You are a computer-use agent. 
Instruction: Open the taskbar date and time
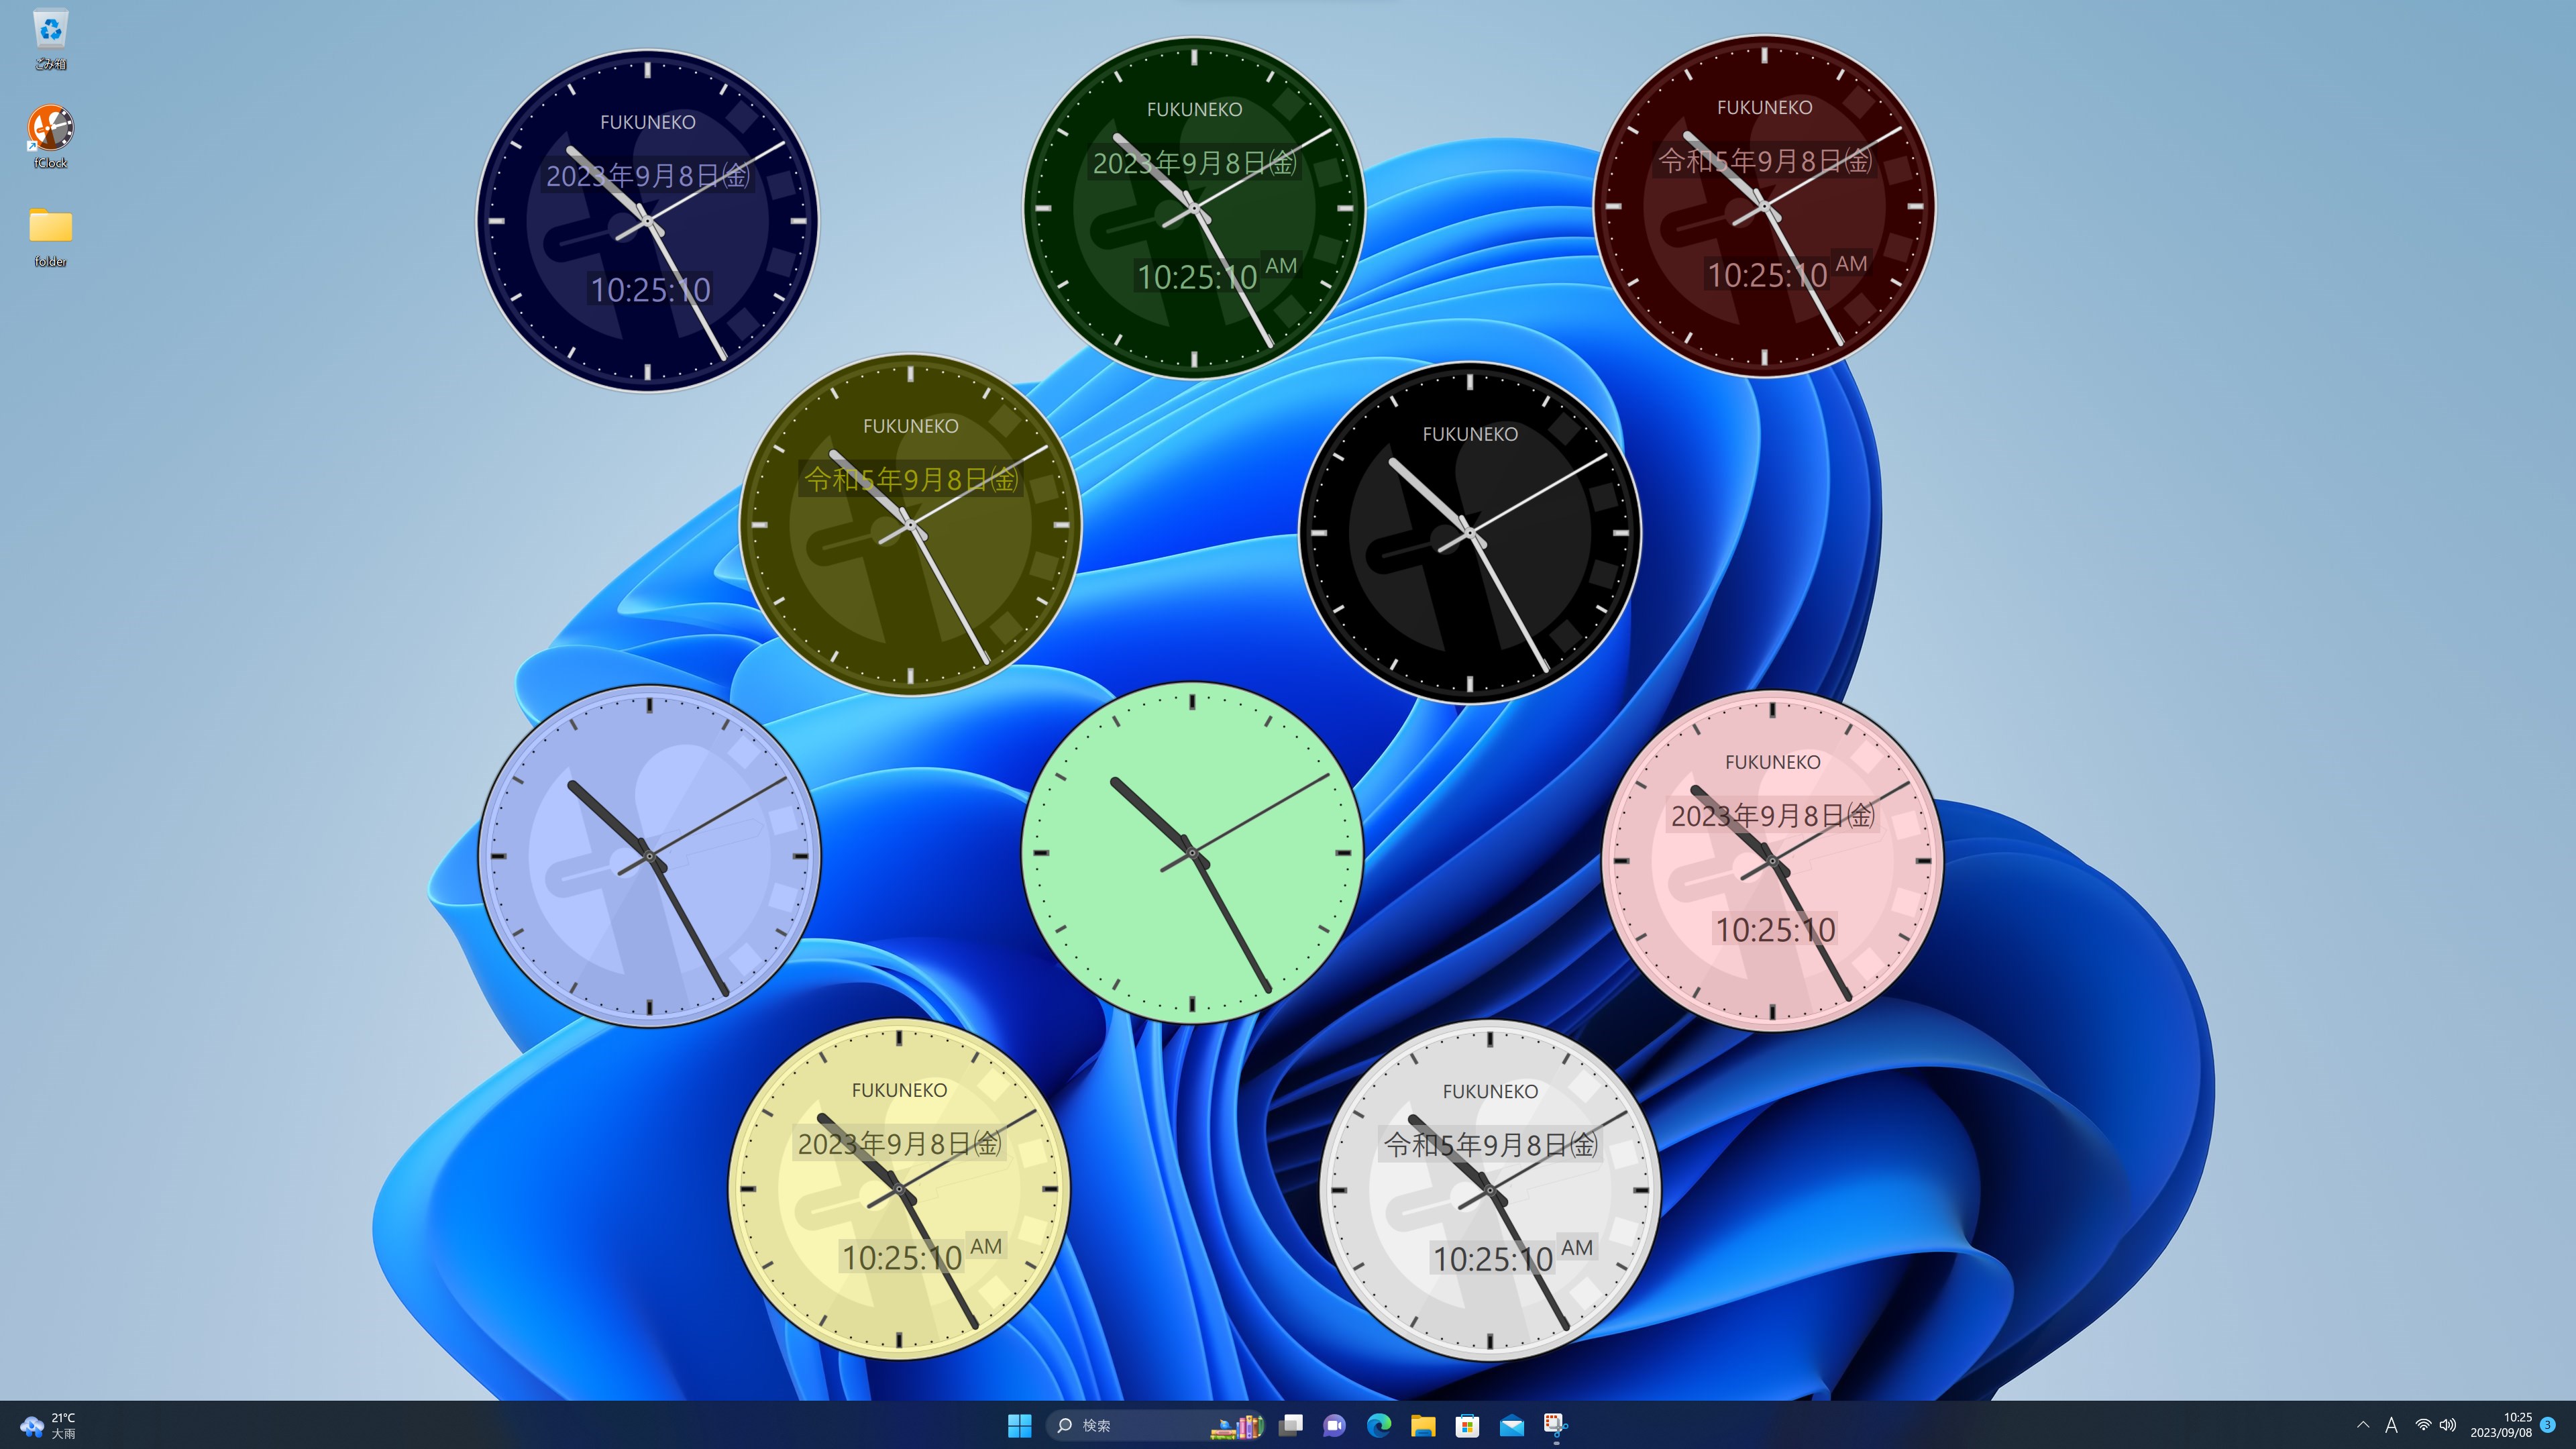coord(2502,1425)
